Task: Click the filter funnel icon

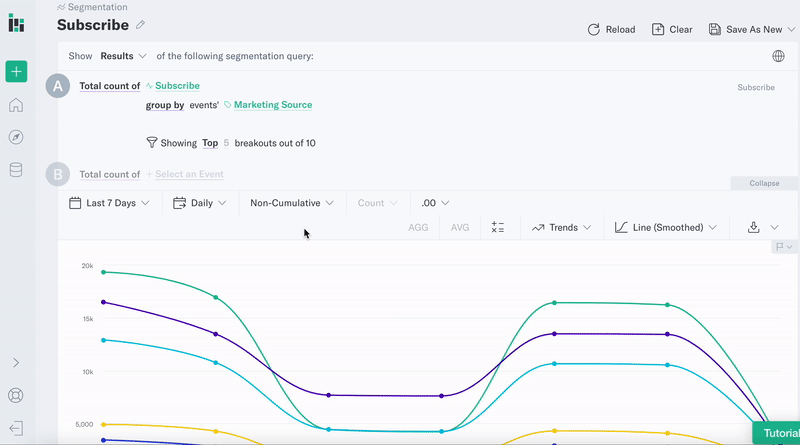Action: point(152,142)
